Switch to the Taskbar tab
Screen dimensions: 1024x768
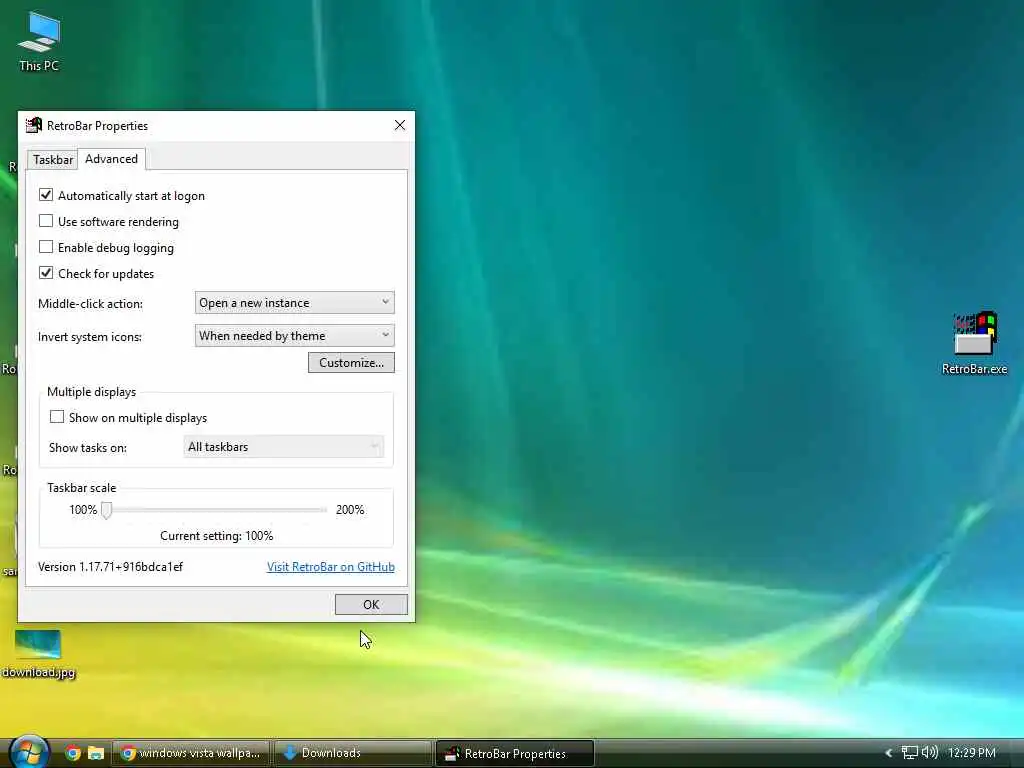pyautogui.click(x=53, y=159)
